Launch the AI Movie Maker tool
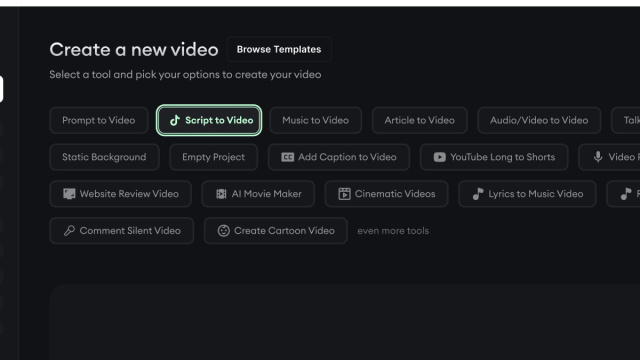This screenshot has width=640, height=360. click(x=258, y=194)
